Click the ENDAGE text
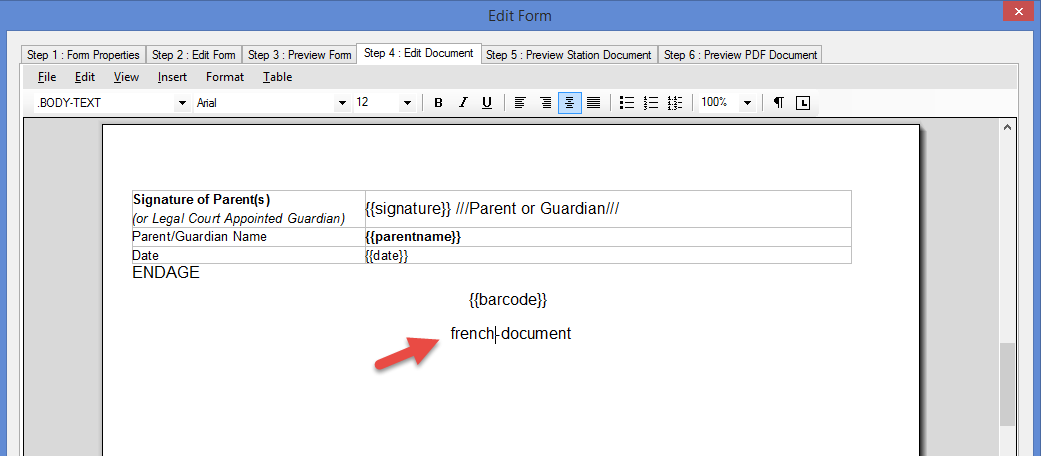1041x456 pixels. click(166, 273)
